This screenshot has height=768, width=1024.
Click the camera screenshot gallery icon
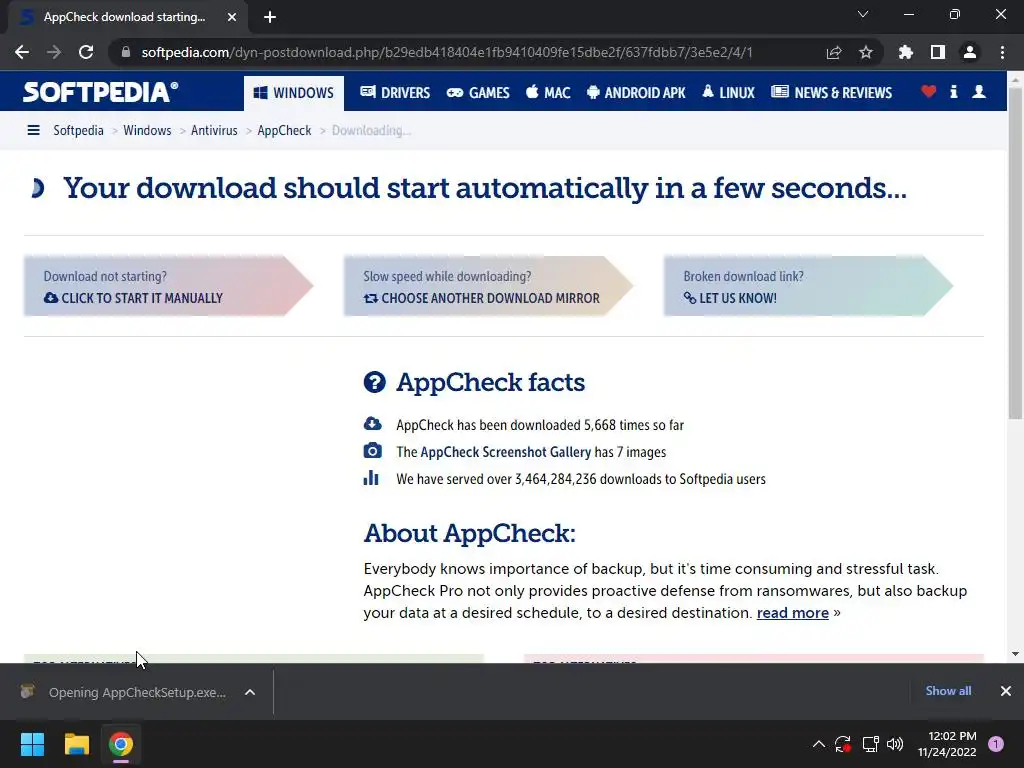coord(372,451)
